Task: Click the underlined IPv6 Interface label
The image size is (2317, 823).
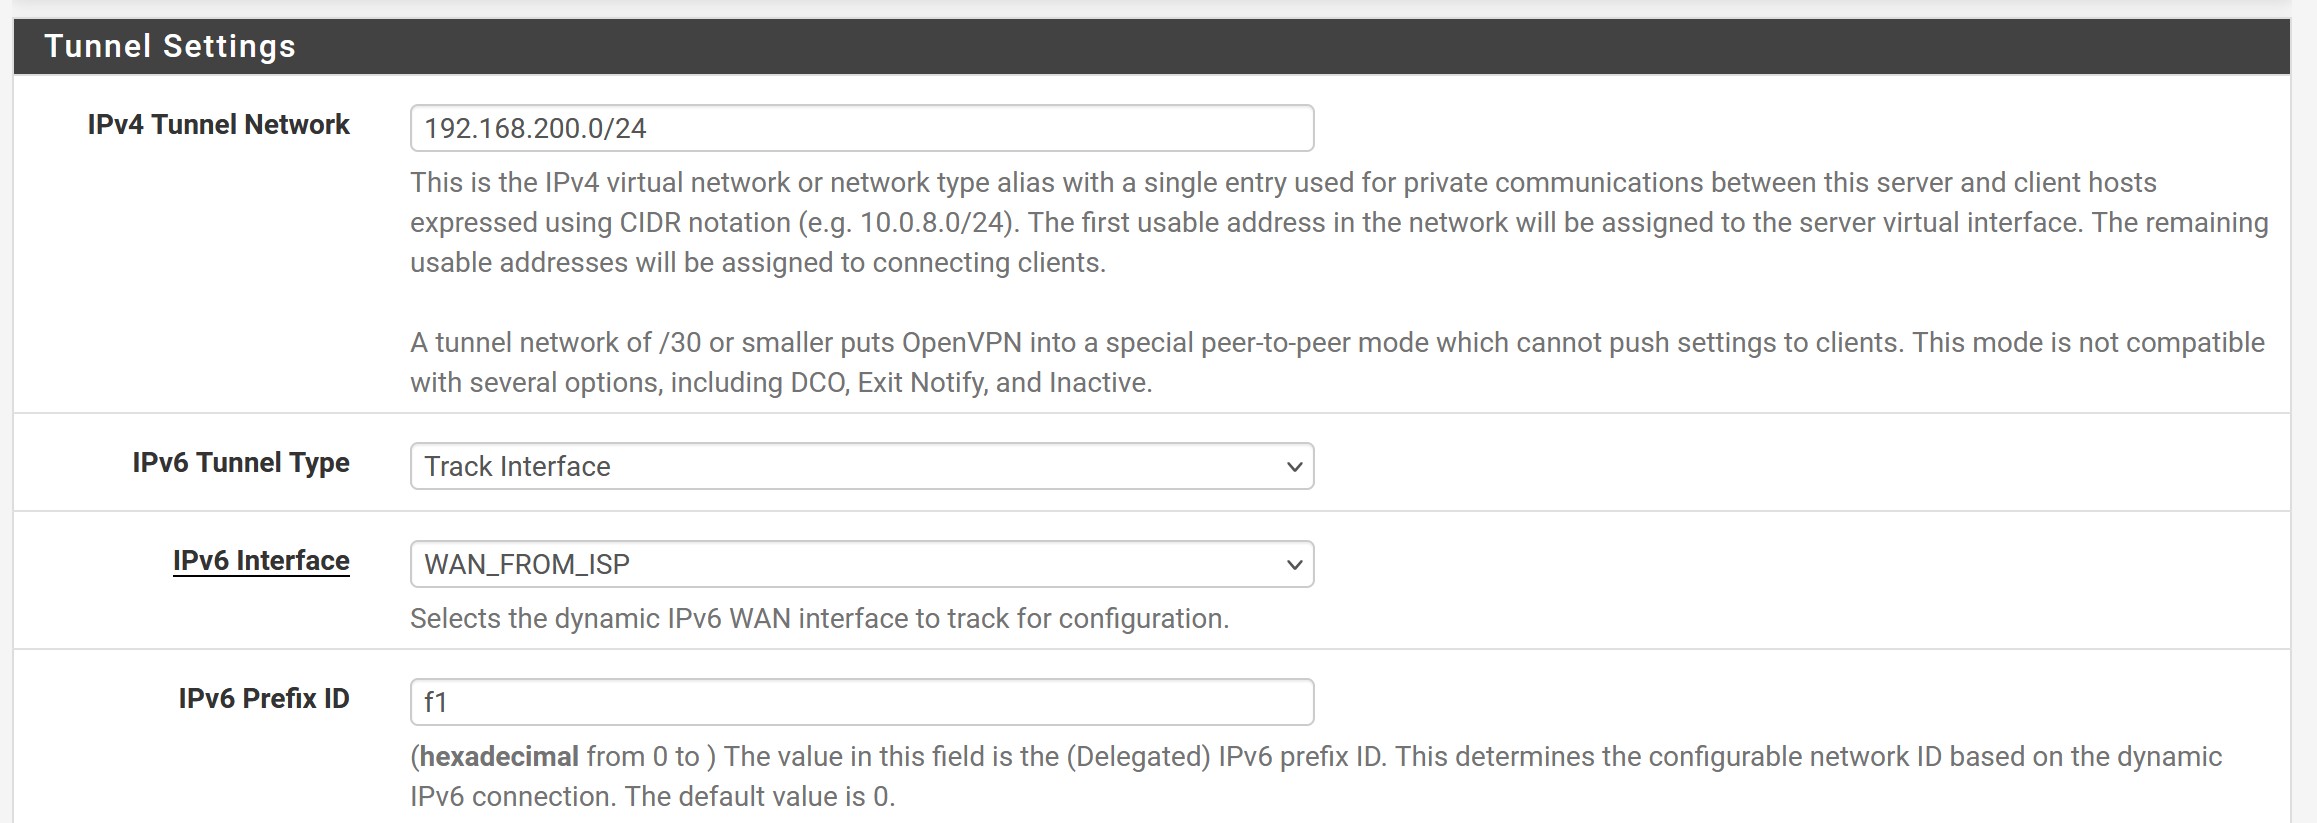Action: click(261, 561)
